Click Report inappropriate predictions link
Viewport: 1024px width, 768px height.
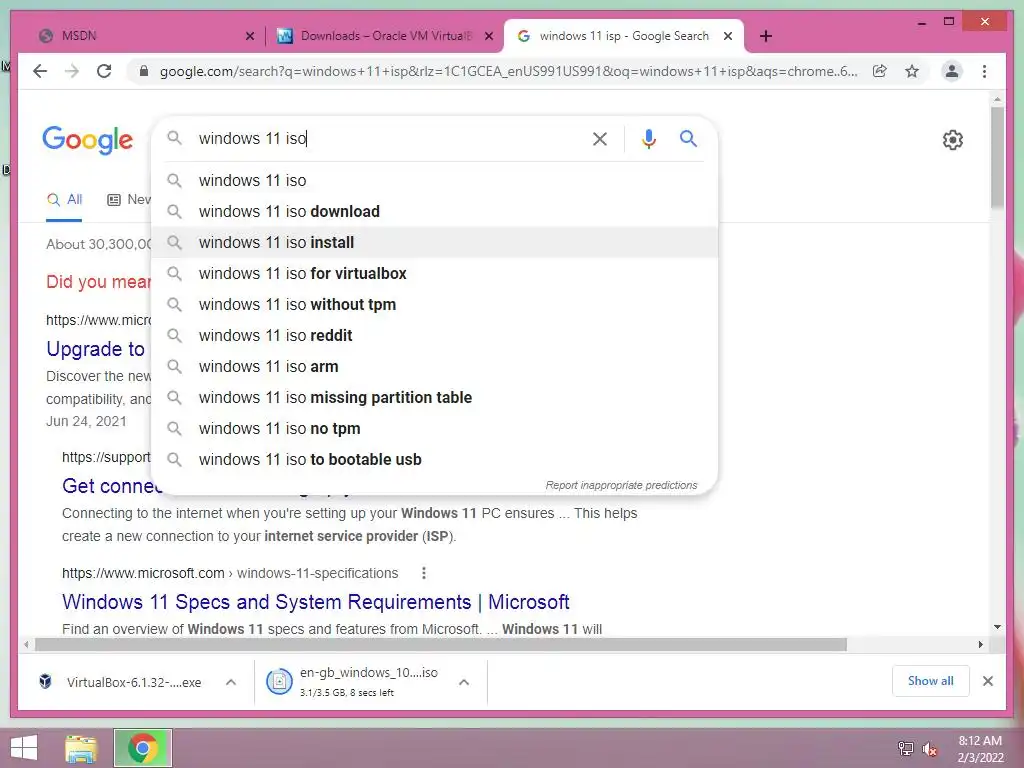pos(621,485)
